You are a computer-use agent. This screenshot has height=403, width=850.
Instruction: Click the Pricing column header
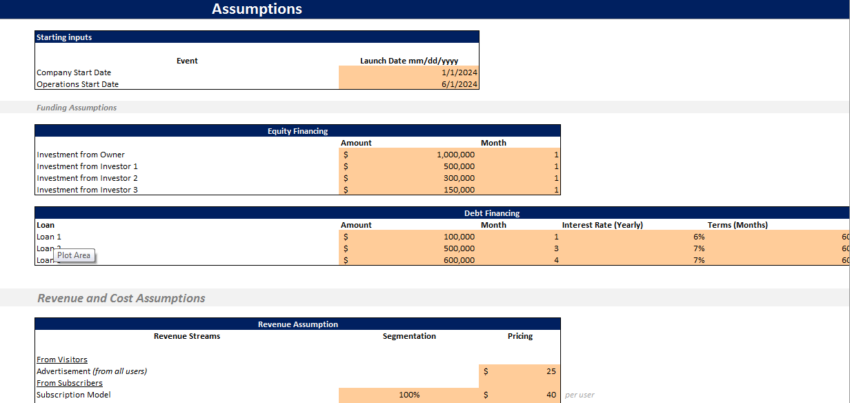pos(520,336)
